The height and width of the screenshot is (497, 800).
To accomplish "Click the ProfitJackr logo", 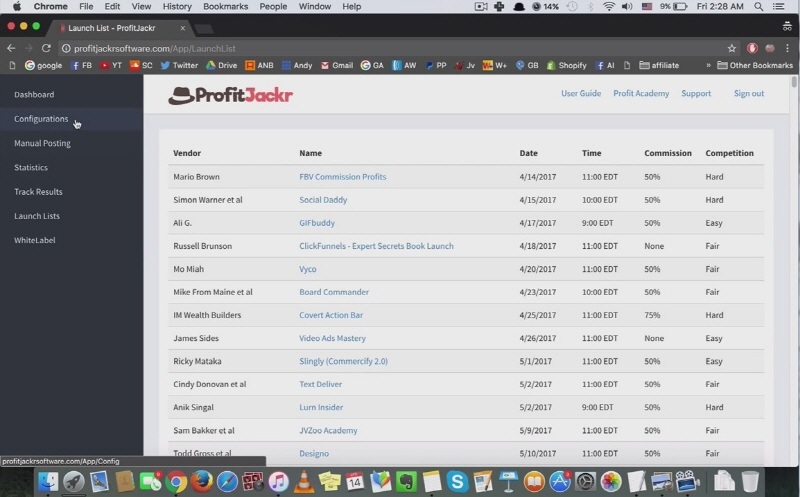I will (x=231, y=95).
